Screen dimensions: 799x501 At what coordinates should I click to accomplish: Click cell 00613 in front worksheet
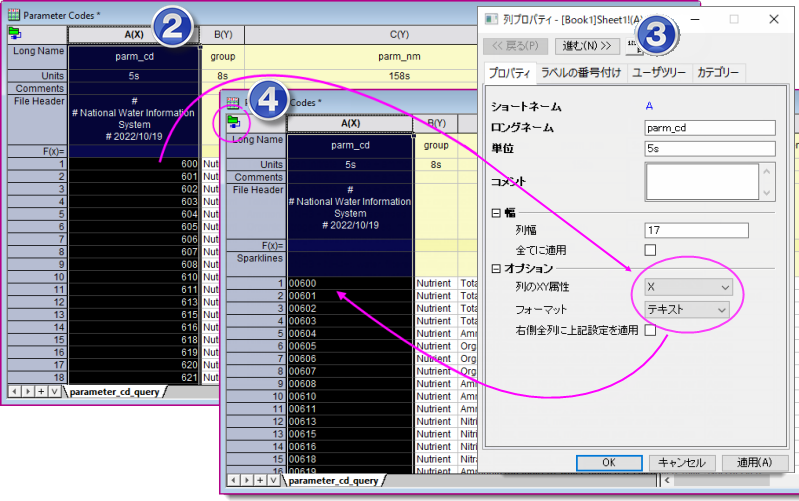(350, 421)
